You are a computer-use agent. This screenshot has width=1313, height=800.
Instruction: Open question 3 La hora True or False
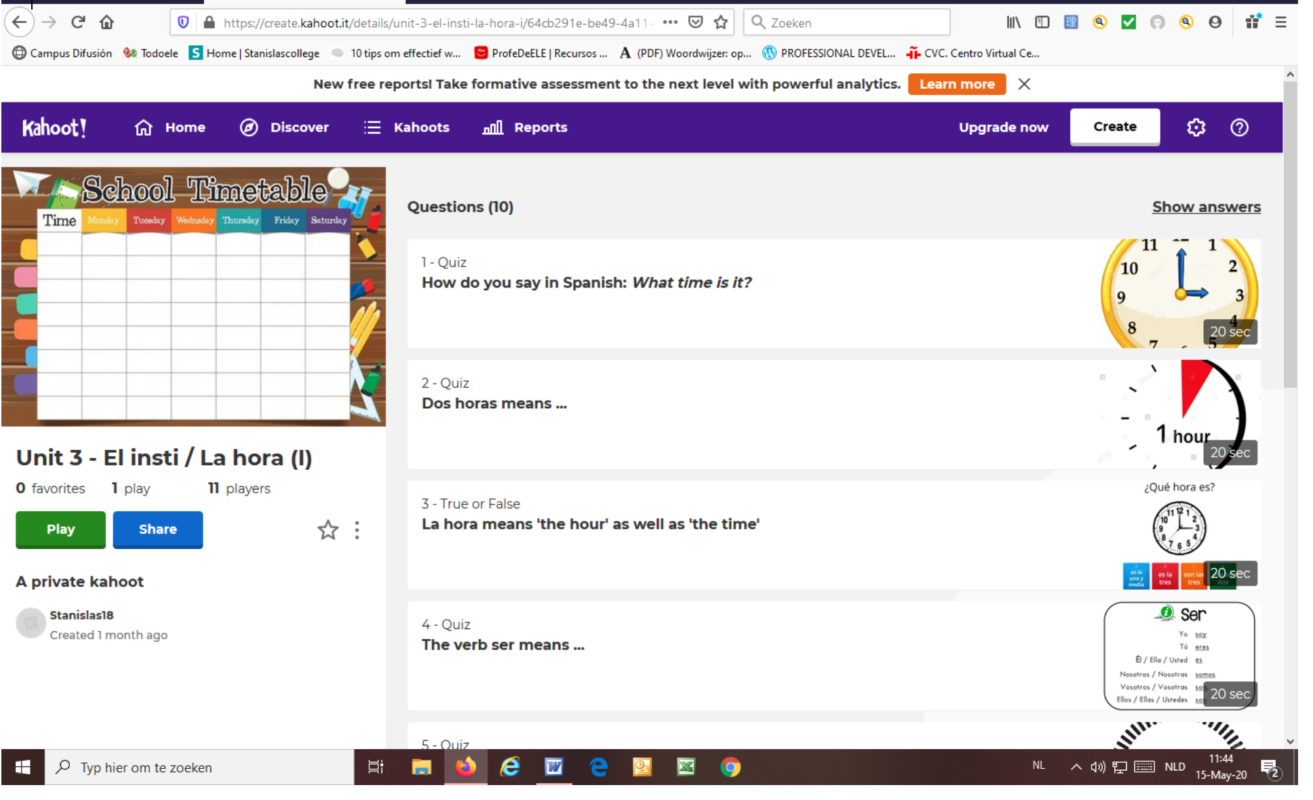(833, 535)
